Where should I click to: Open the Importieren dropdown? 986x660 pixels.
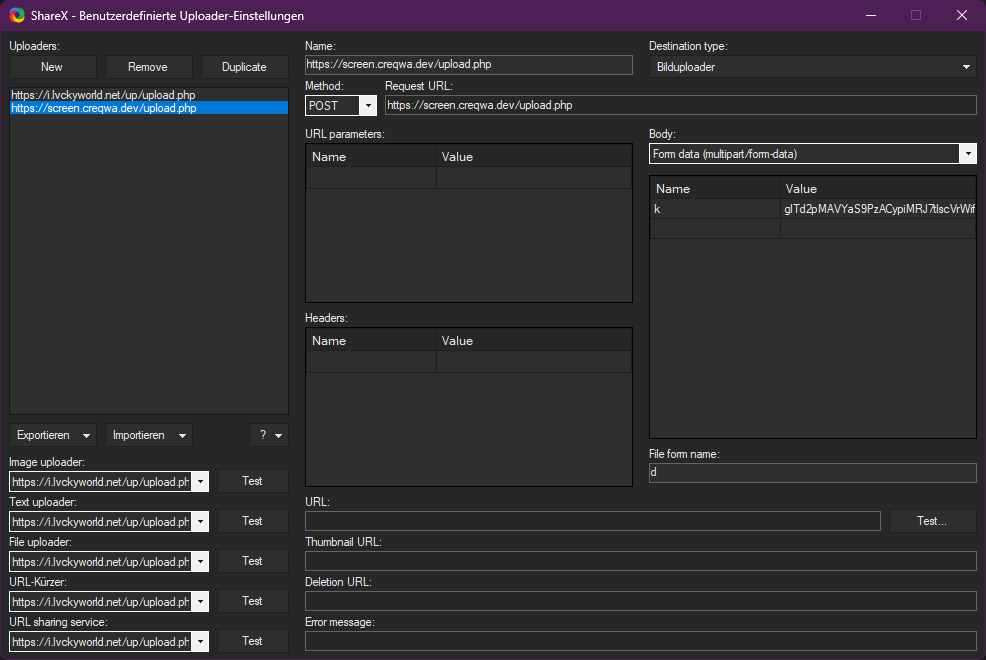(149, 435)
